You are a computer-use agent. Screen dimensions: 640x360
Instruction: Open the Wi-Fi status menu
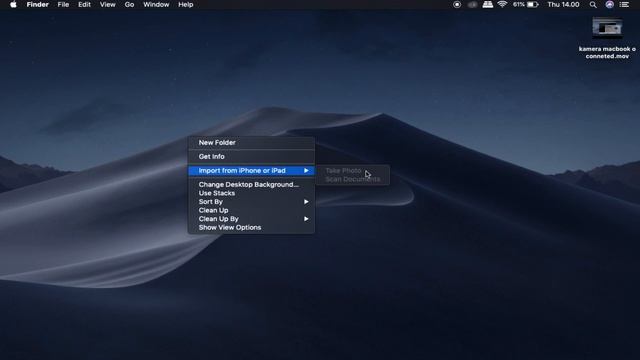502,4
